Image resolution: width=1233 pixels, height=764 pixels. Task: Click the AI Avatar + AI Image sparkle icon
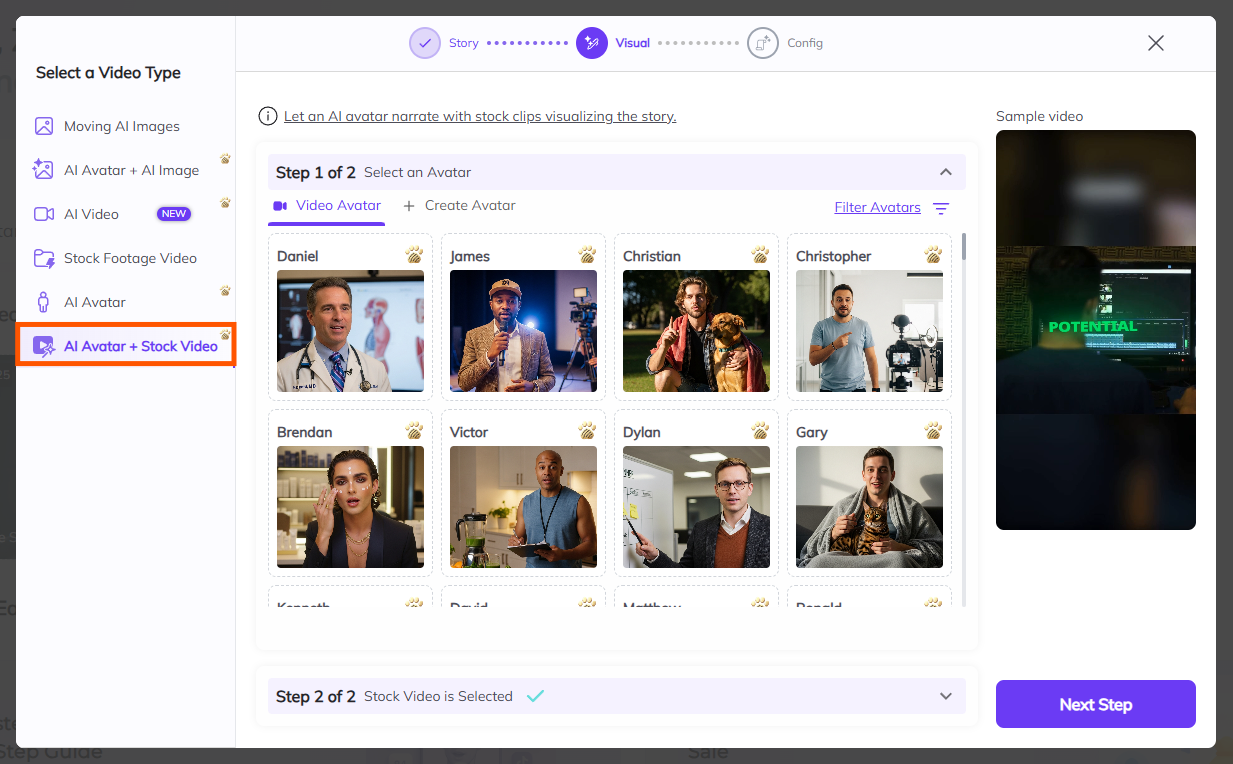point(43,170)
